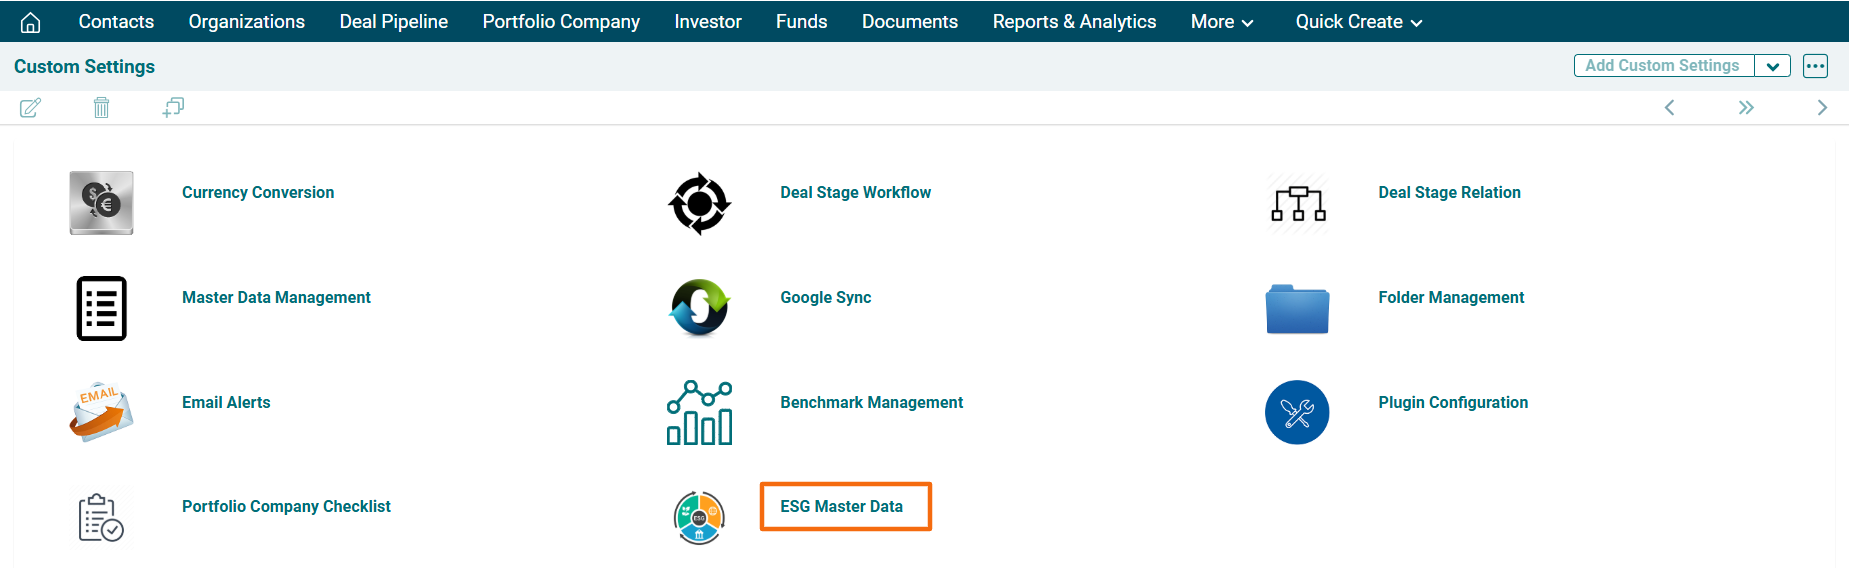1849x568 pixels.
Task: Open the Master Data Management link
Action: [276, 298]
